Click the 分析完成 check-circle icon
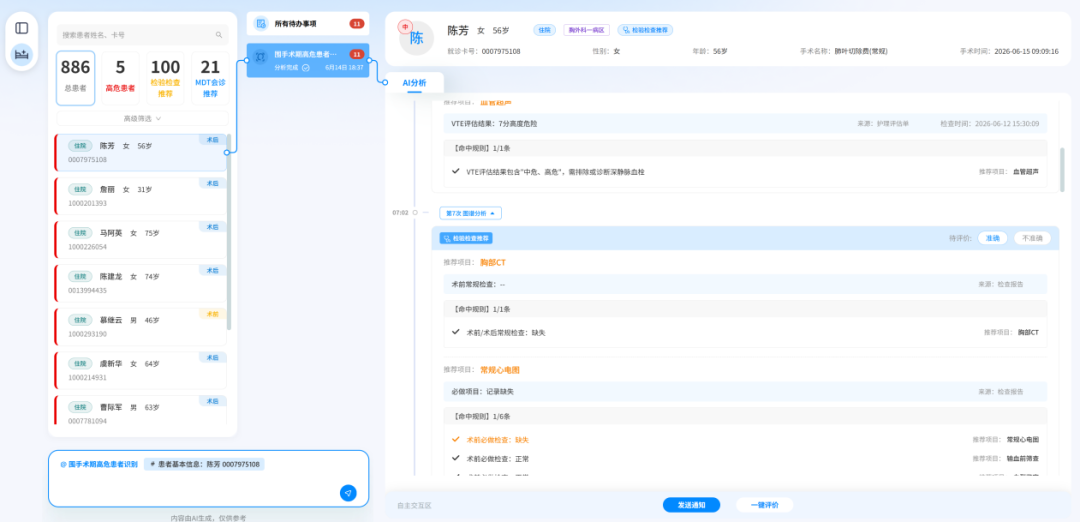1080x522 pixels. click(x=306, y=67)
